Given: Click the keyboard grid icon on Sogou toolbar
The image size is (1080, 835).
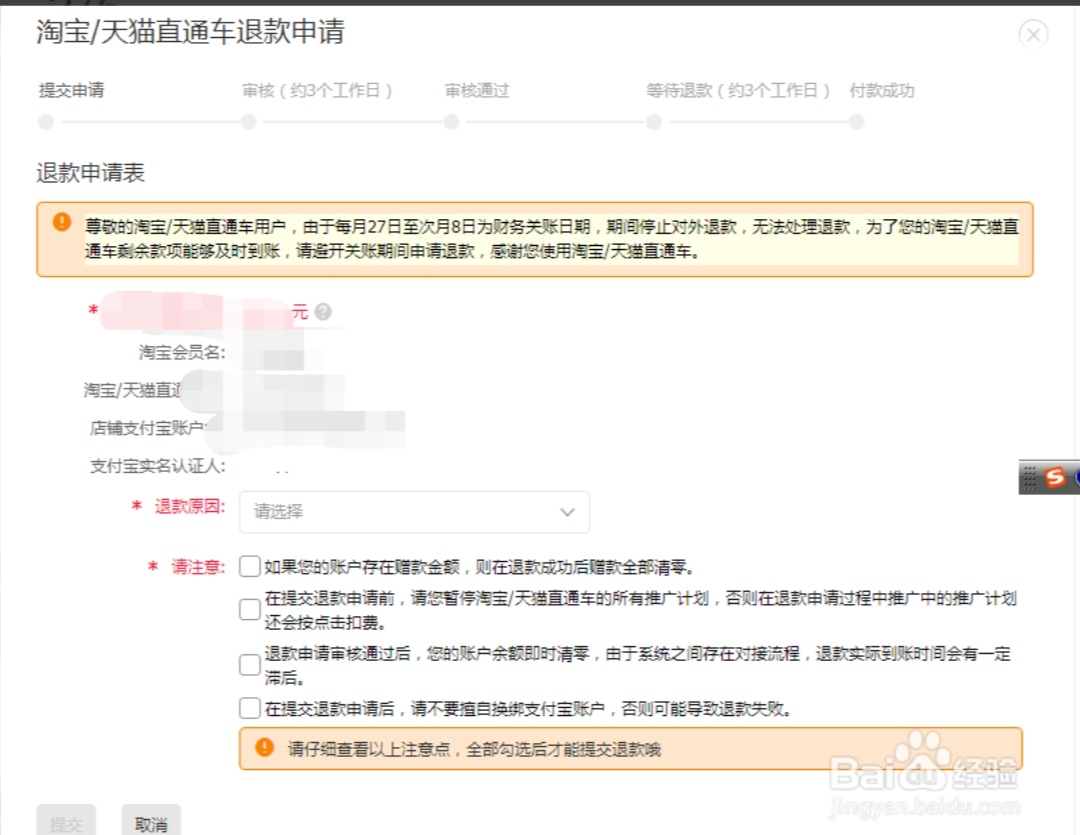Looking at the screenshot, I should tap(1032, 477).
